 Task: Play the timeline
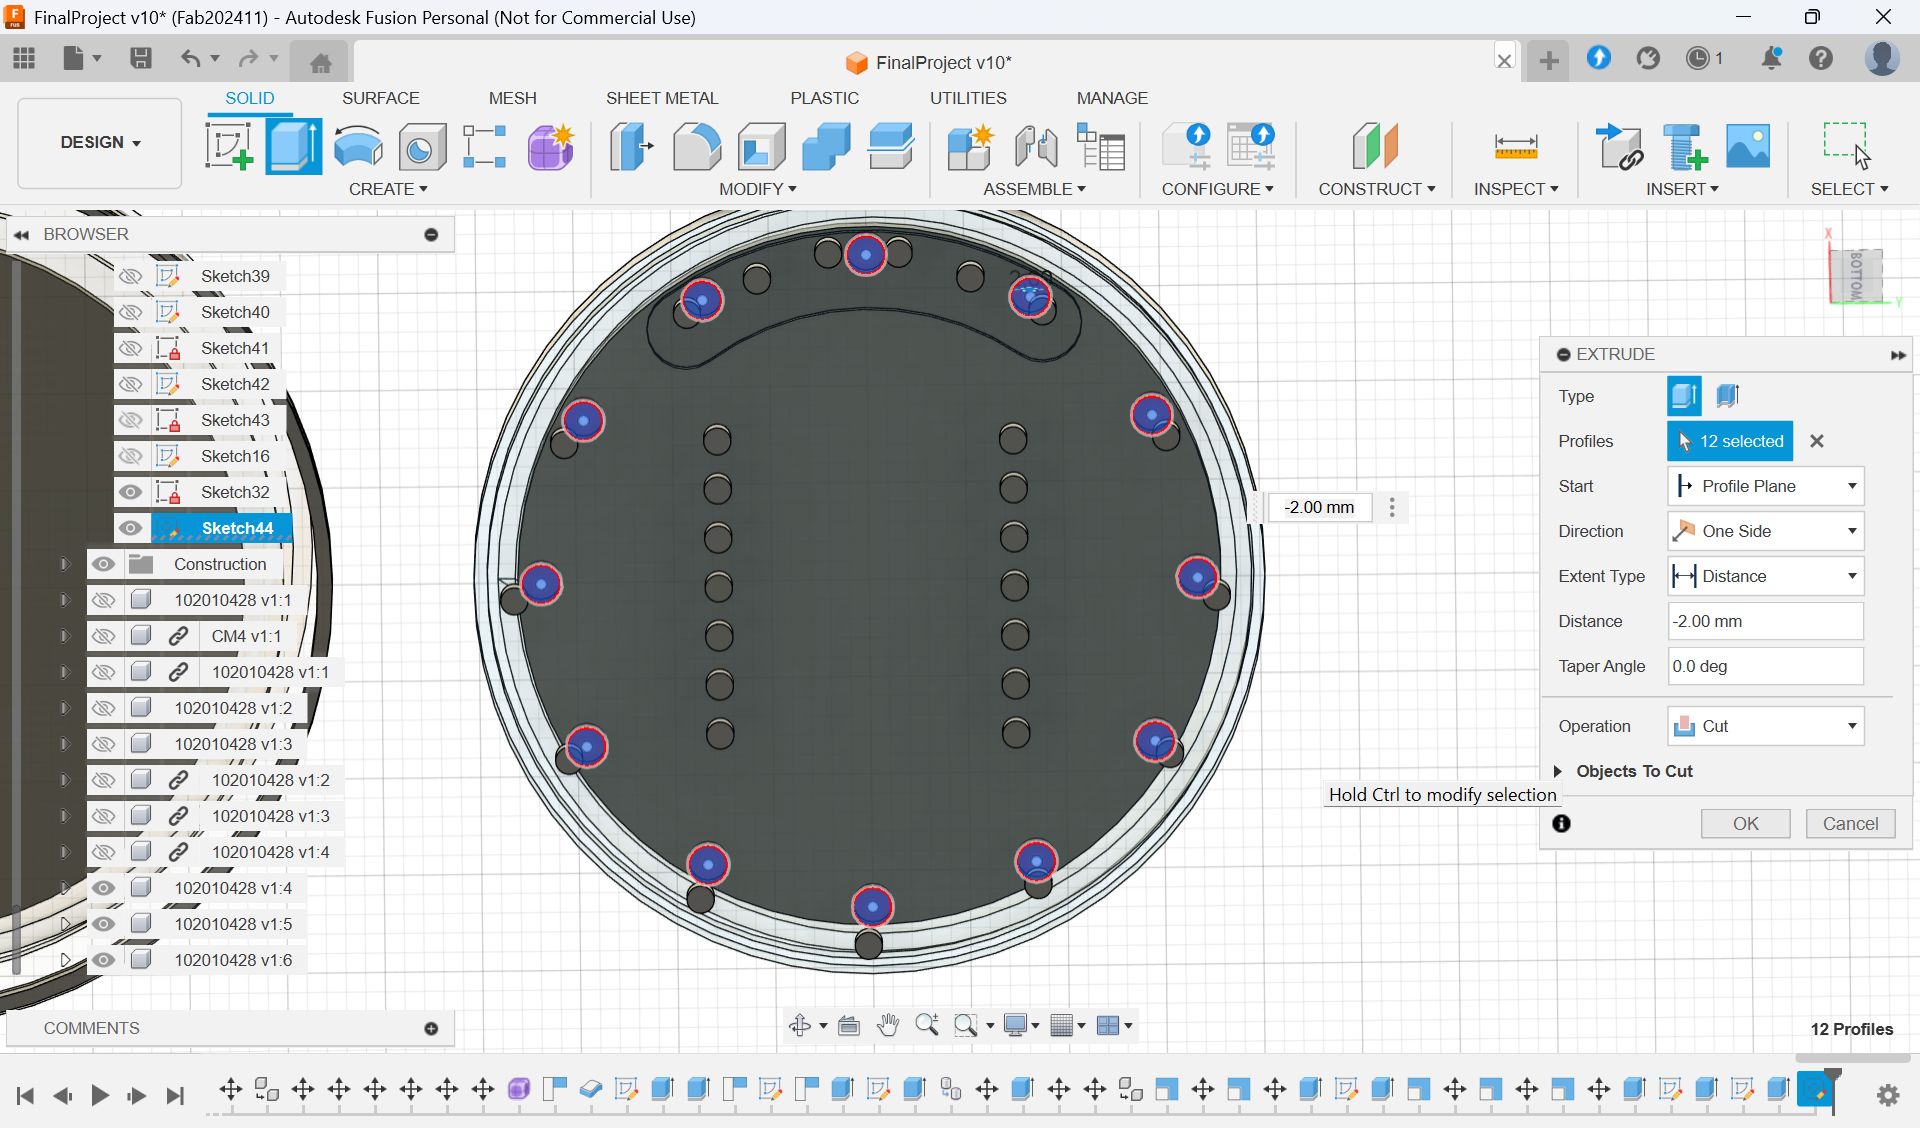[x=100, y=1095]
